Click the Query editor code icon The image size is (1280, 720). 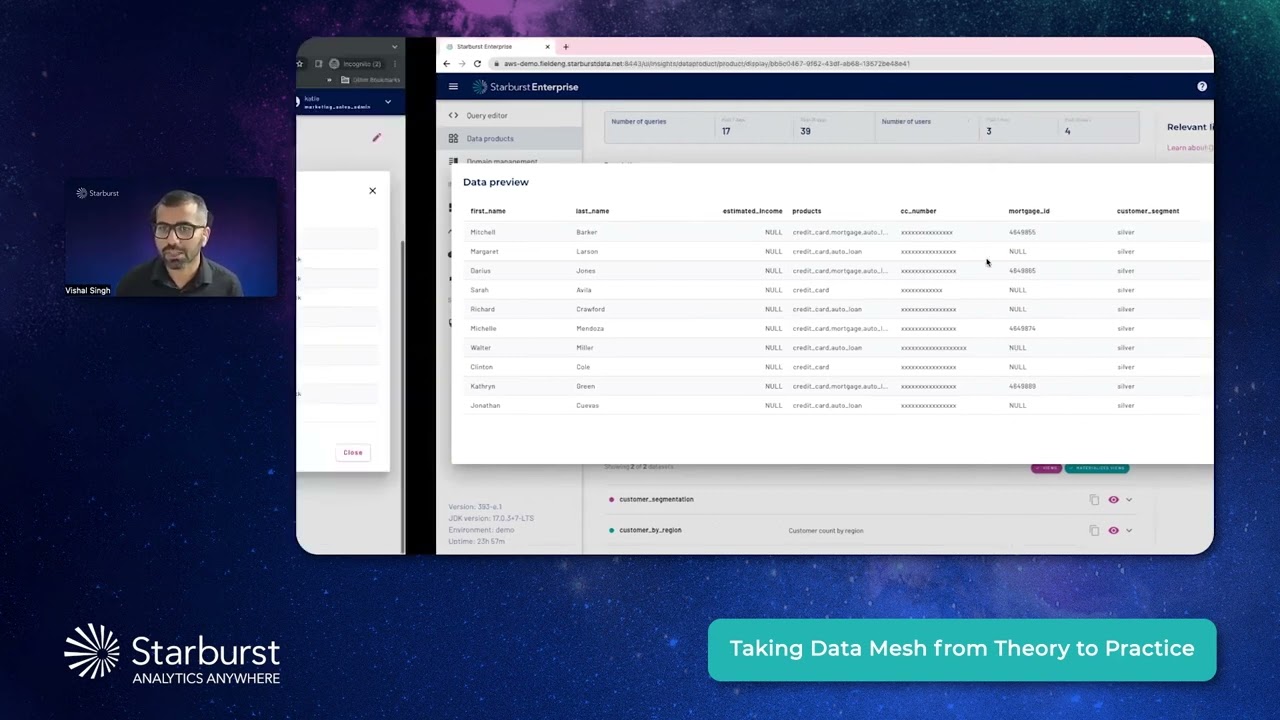(x=453, y=116)
